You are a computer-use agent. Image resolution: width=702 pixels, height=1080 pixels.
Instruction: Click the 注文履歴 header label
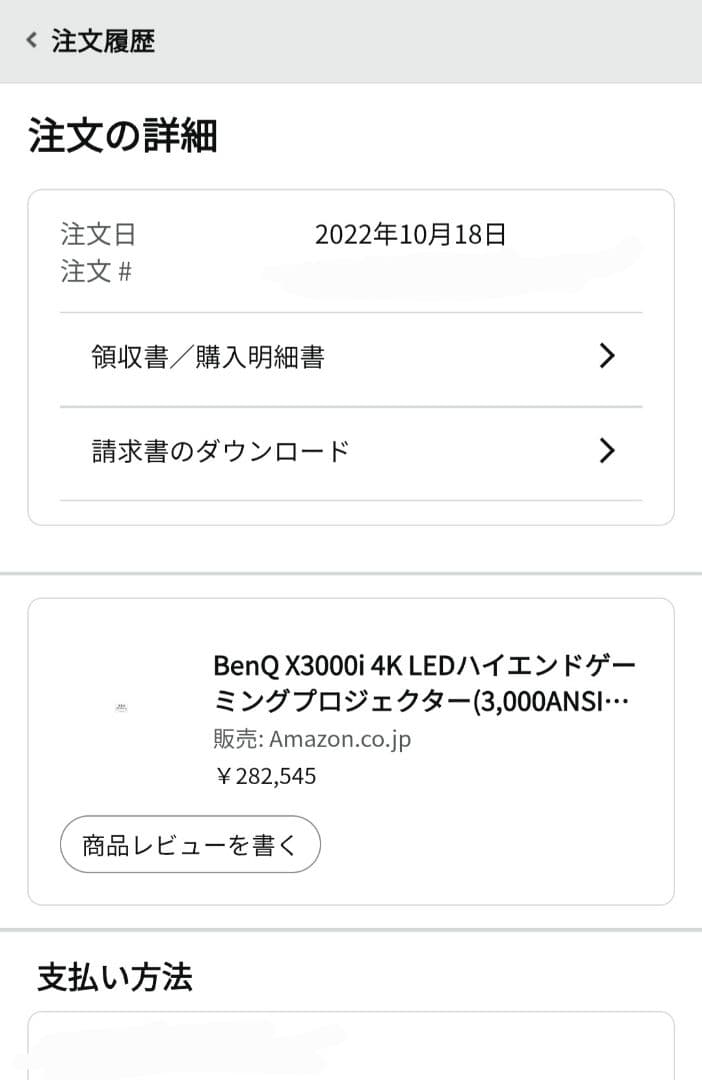tap(107, 42)
